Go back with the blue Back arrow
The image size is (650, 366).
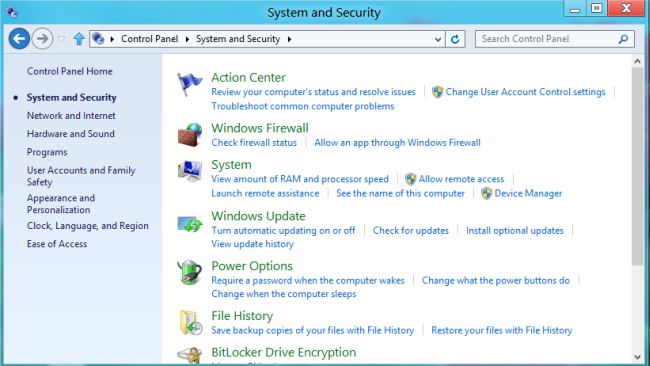[x=19, y=39]
